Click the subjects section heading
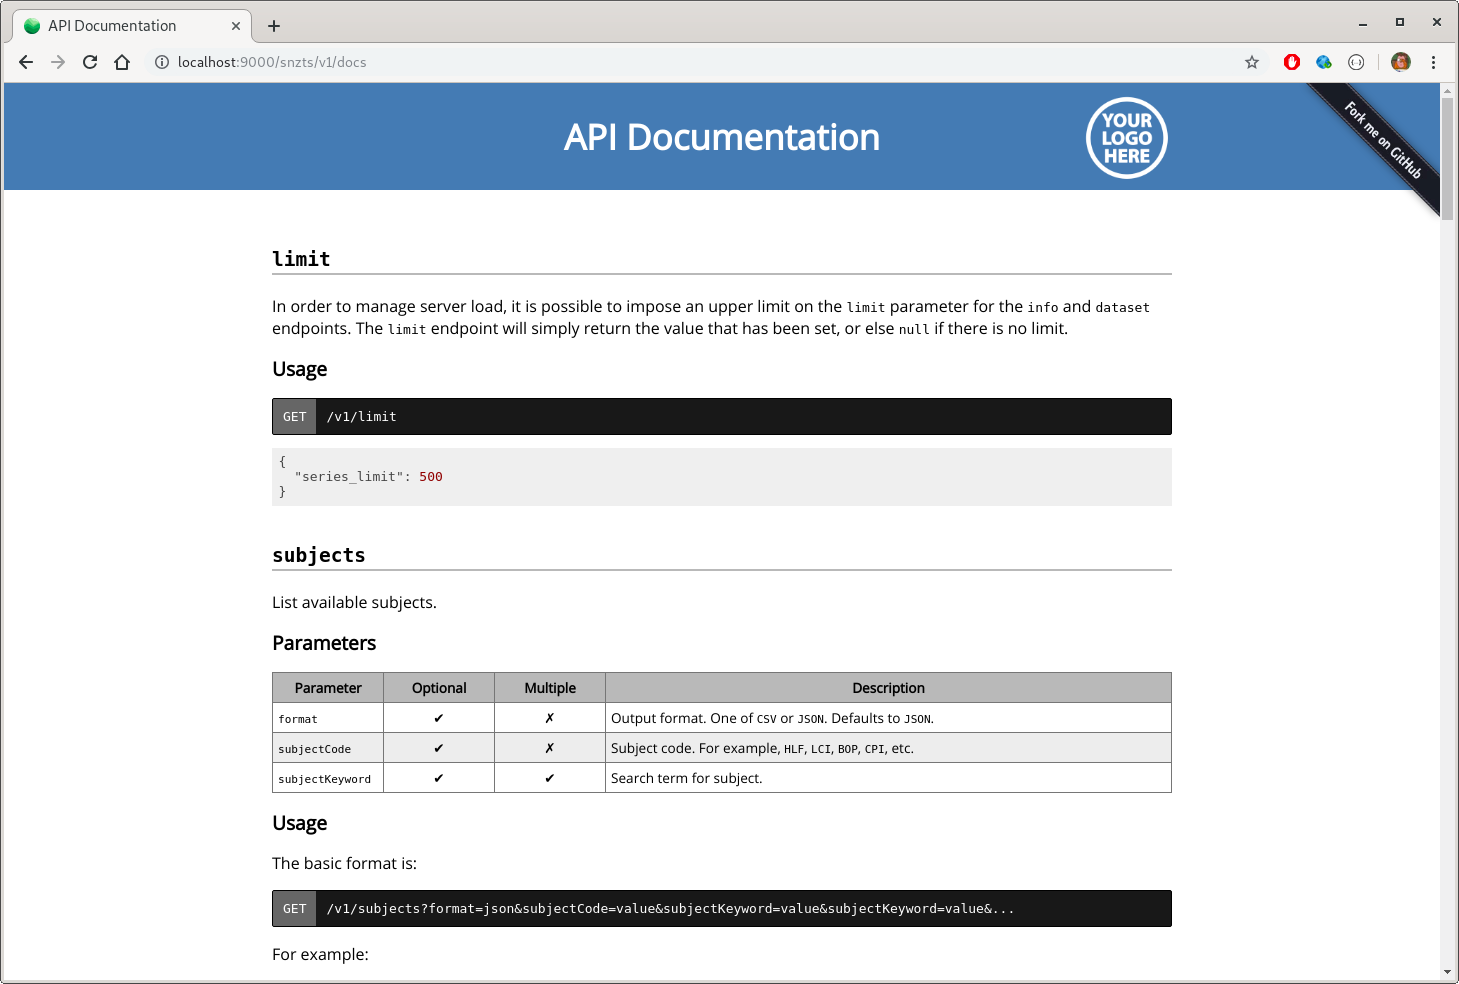Viewport: 1459px width, 984px height. [319, 555]
